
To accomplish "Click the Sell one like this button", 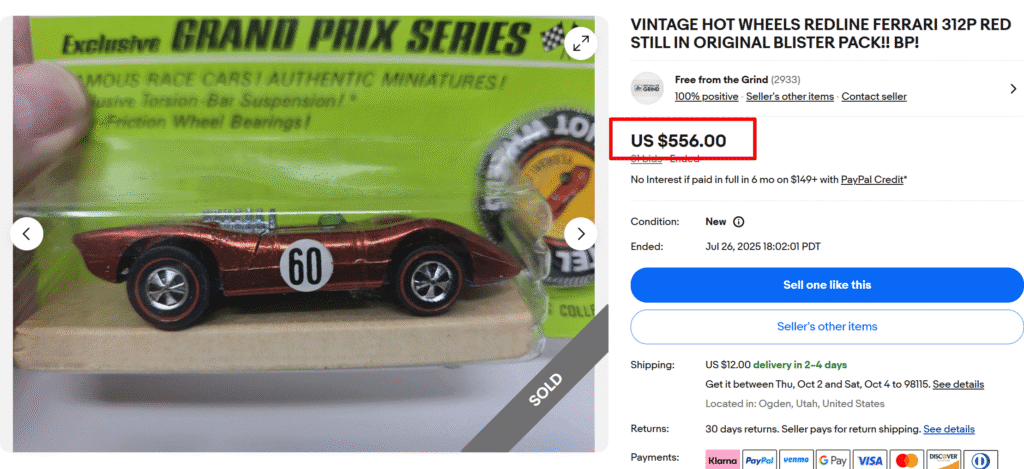I will click(x=827, y=285).
